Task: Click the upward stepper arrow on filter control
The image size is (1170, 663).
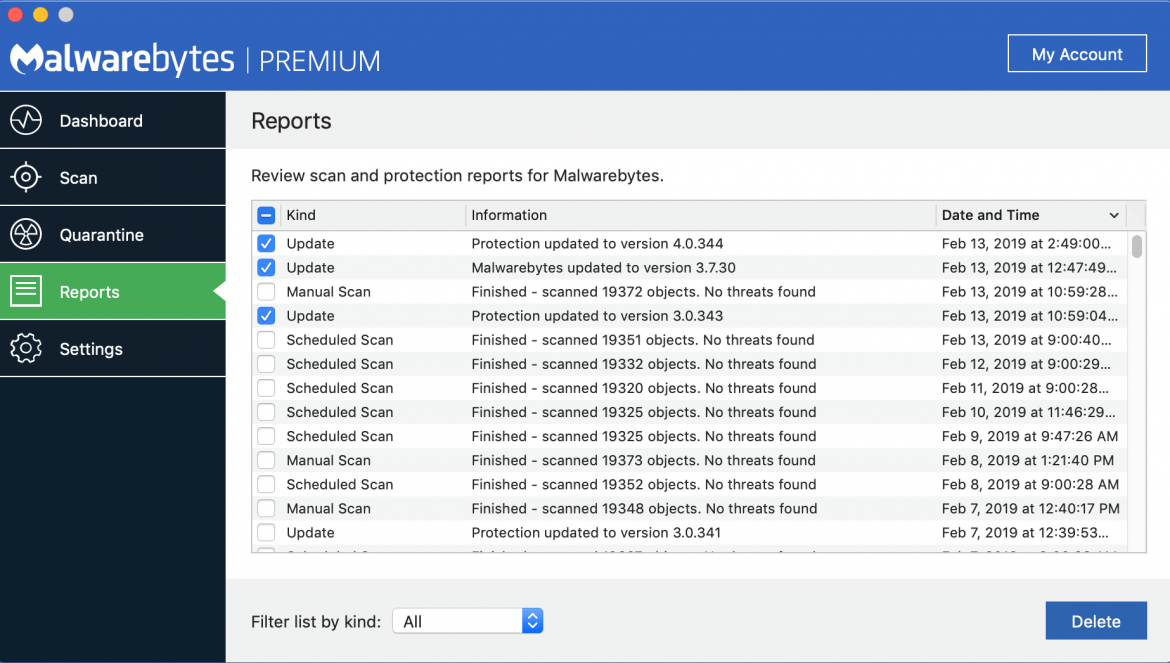Action: pyautogui.click(x=532, y=615)
